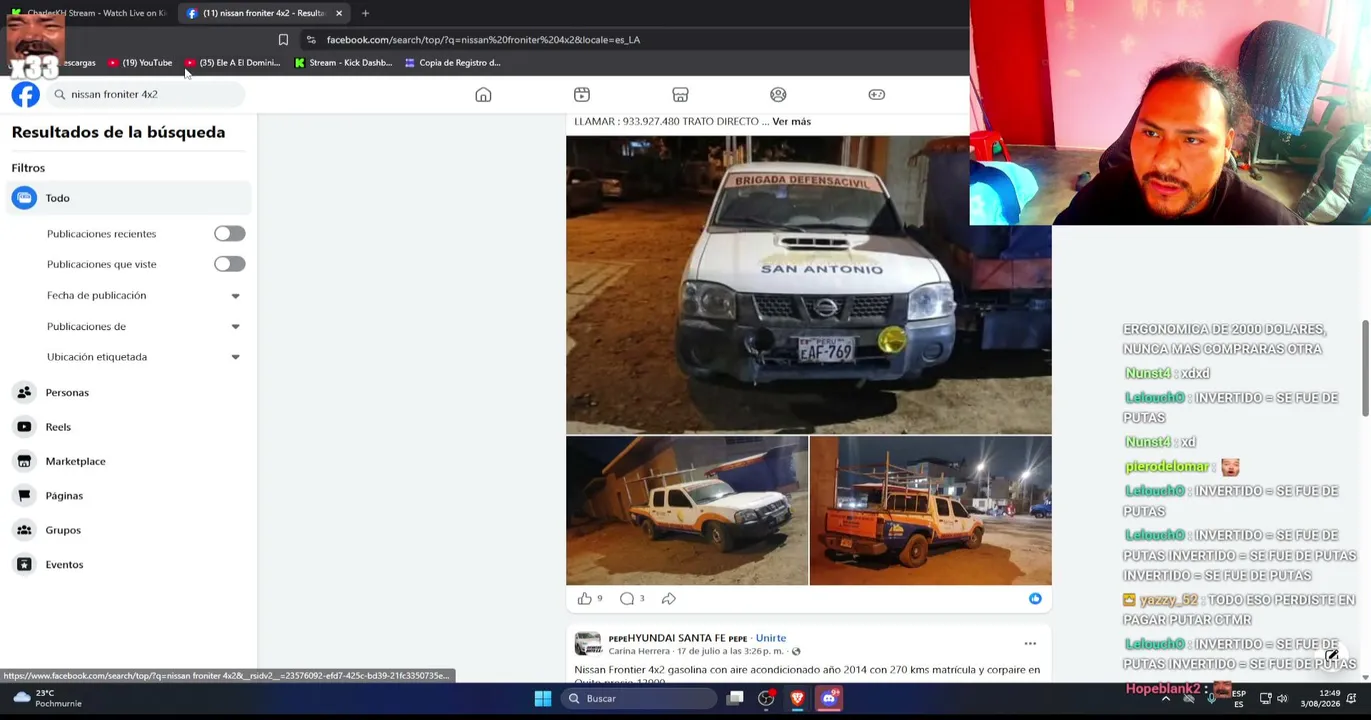Click the like count 9 on truck post
Image resolution: width=1371 pixels, height=720 pixels.
pos(599,598)
